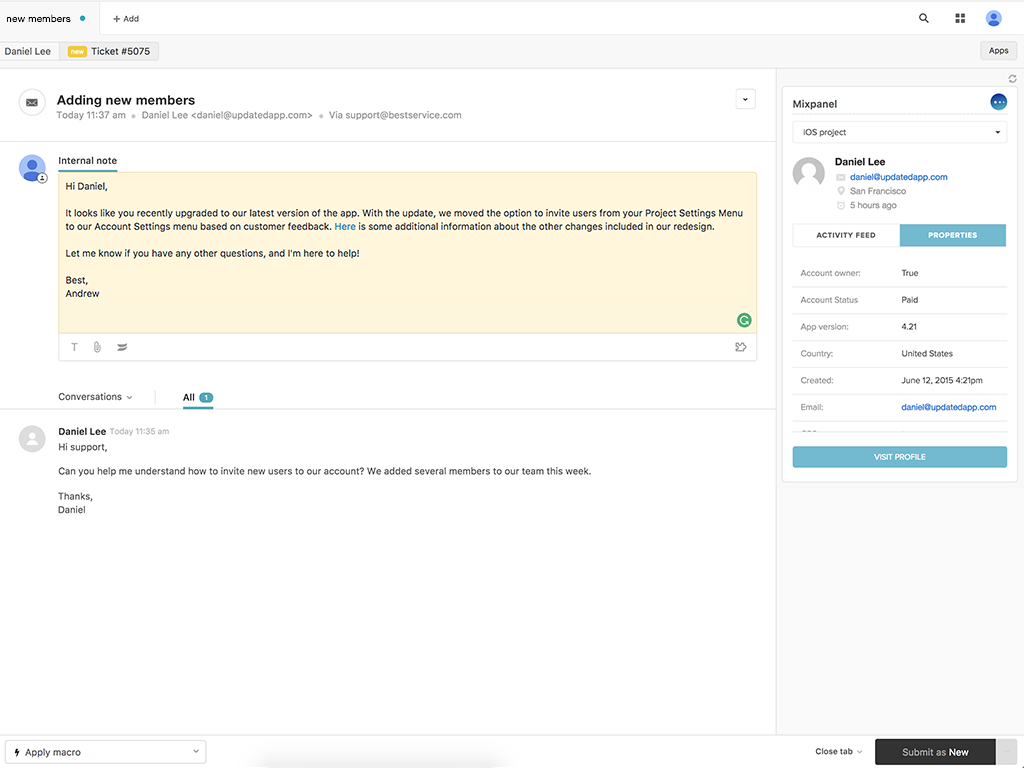1024x768 pixels.
Task: Click the Mixpanel blue dots icon
Action: 998,102
